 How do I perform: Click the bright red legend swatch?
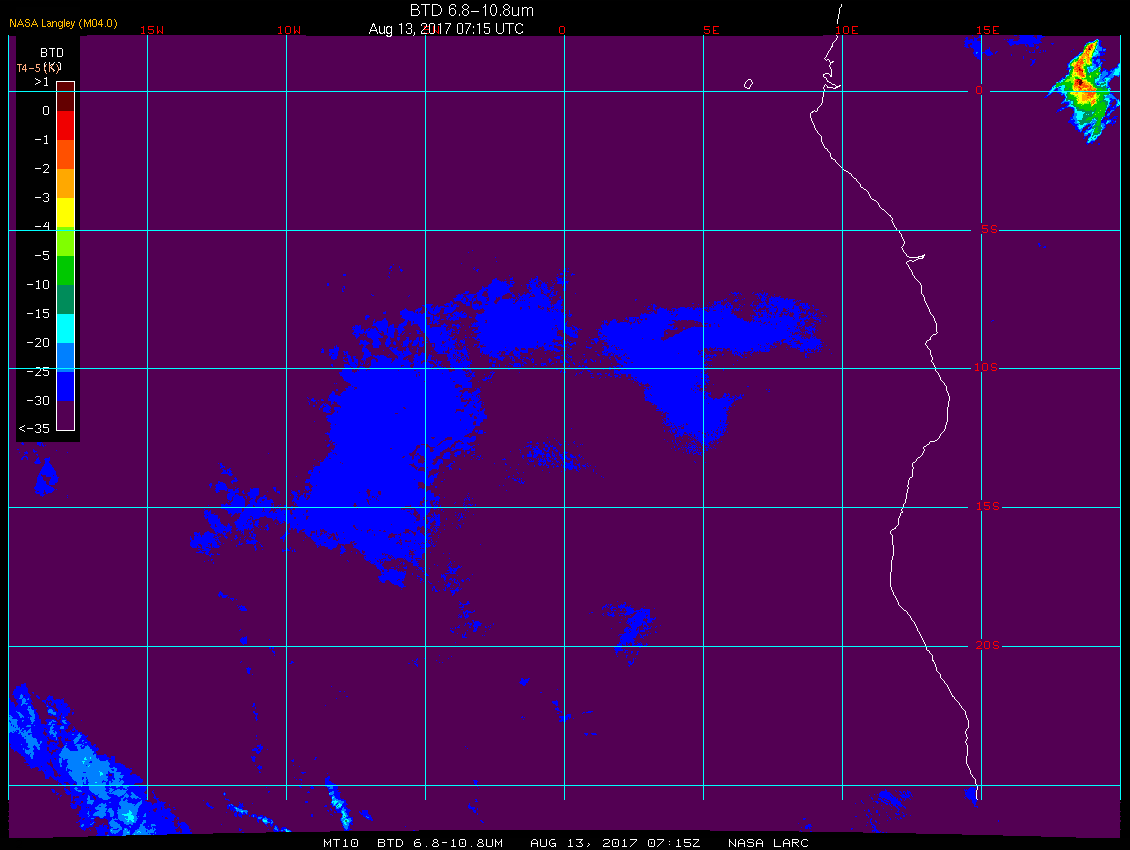click(x=66, y=125)
